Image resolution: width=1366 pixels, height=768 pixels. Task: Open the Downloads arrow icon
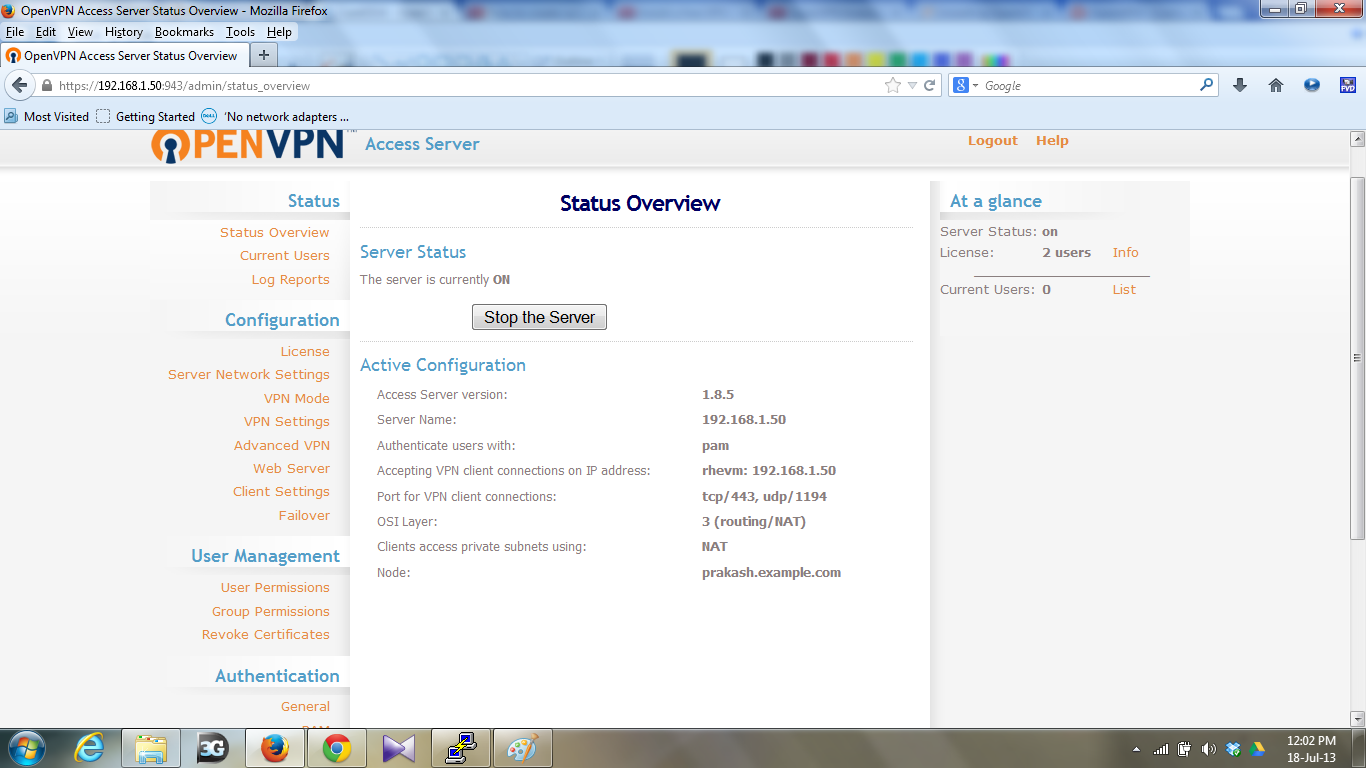[1240, 86]
